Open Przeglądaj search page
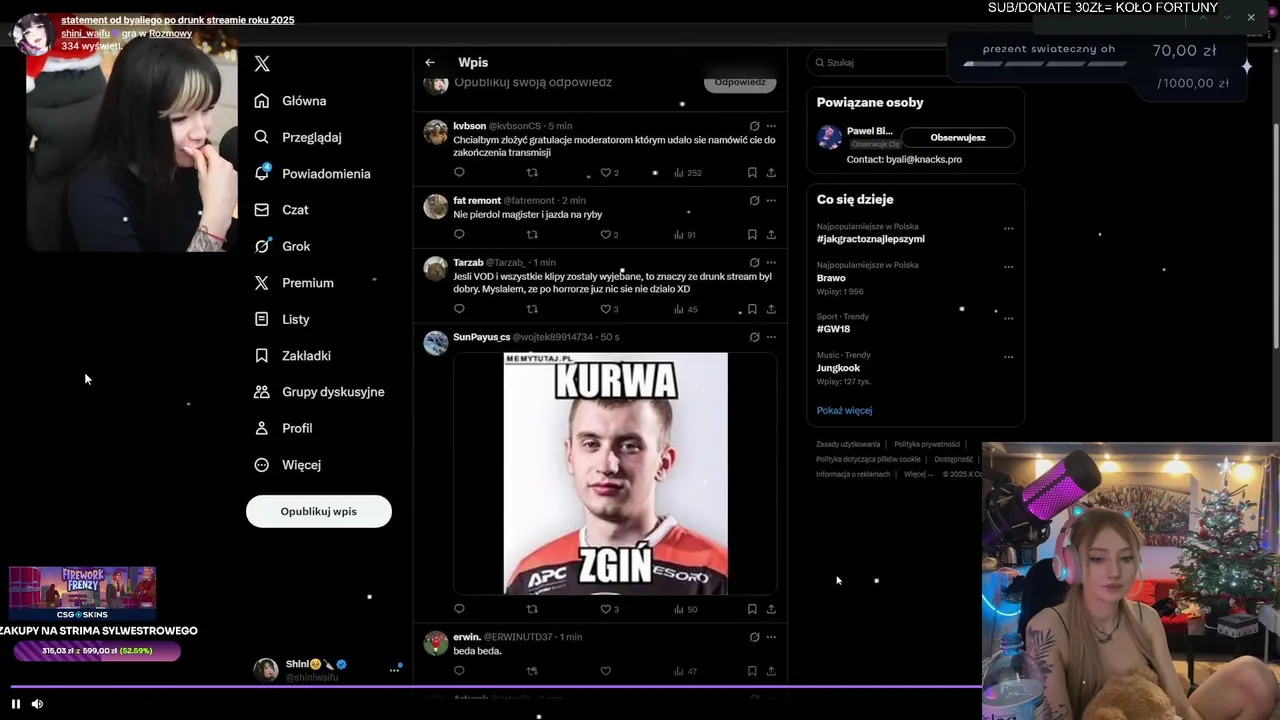This screenshot has height=720, width=1280. pos(297,137)
